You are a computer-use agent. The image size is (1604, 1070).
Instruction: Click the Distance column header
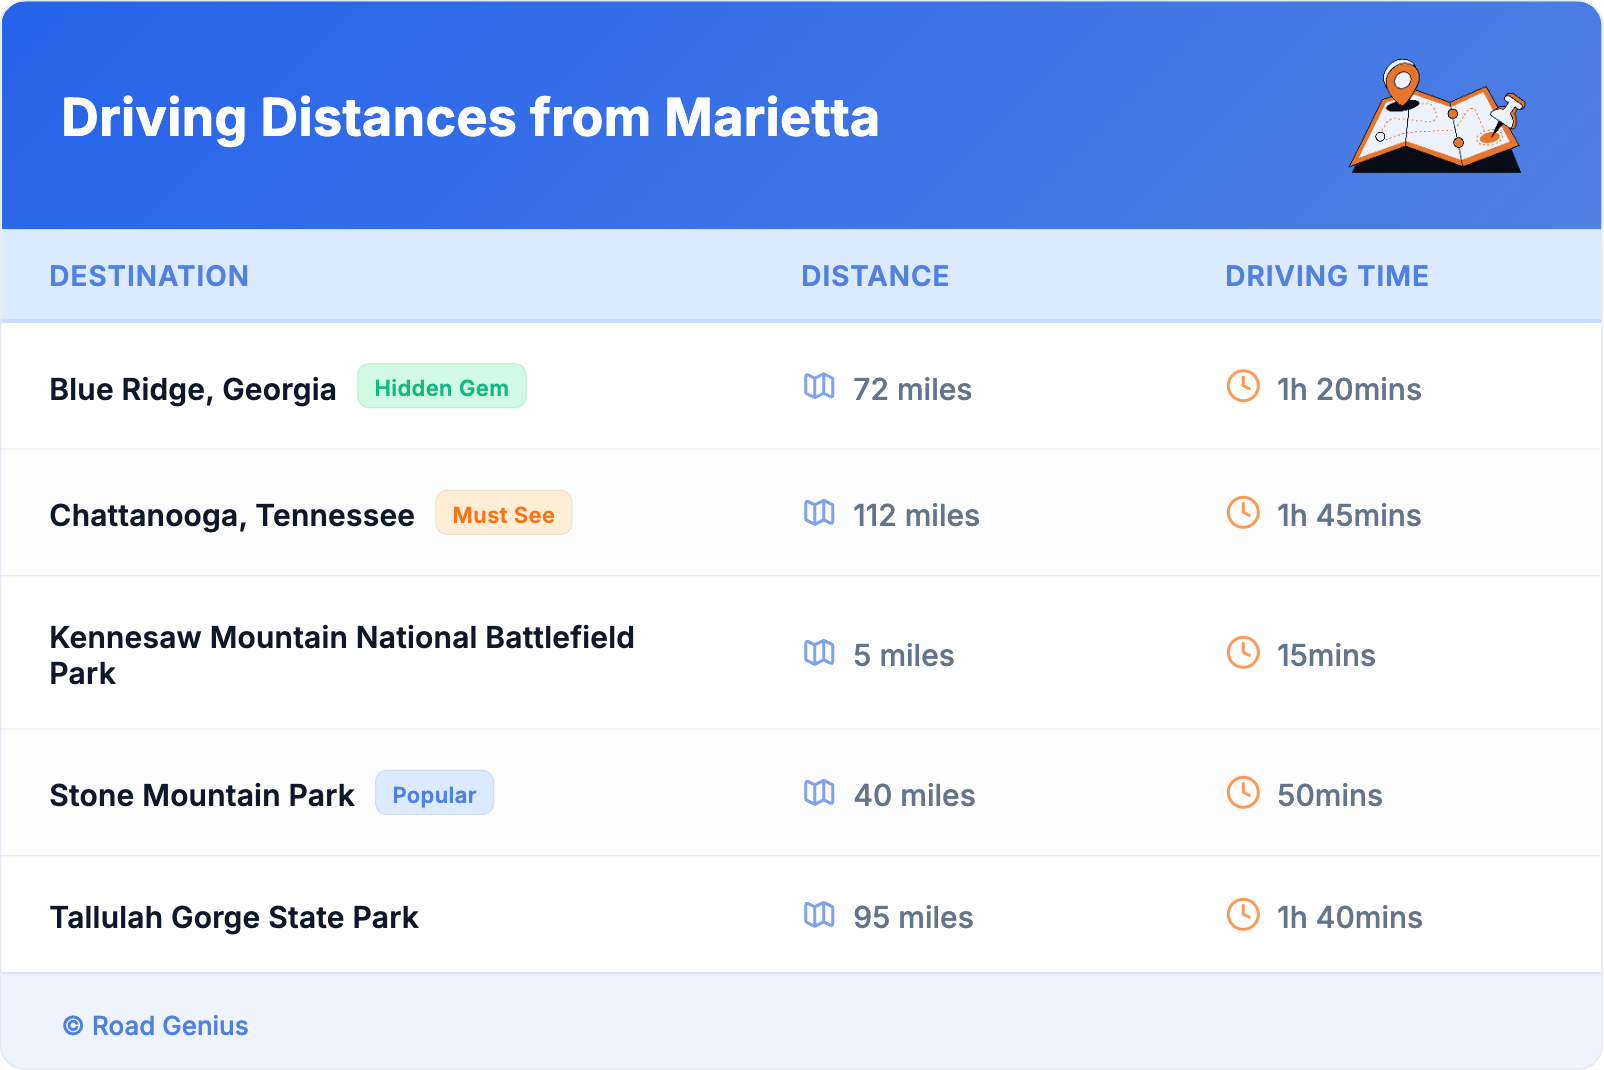click(875, 276)
